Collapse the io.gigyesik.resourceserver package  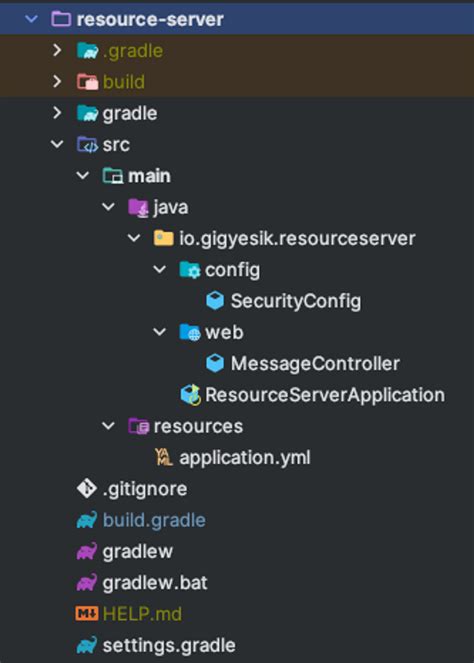pyautogui.click(x=134, y=238)
